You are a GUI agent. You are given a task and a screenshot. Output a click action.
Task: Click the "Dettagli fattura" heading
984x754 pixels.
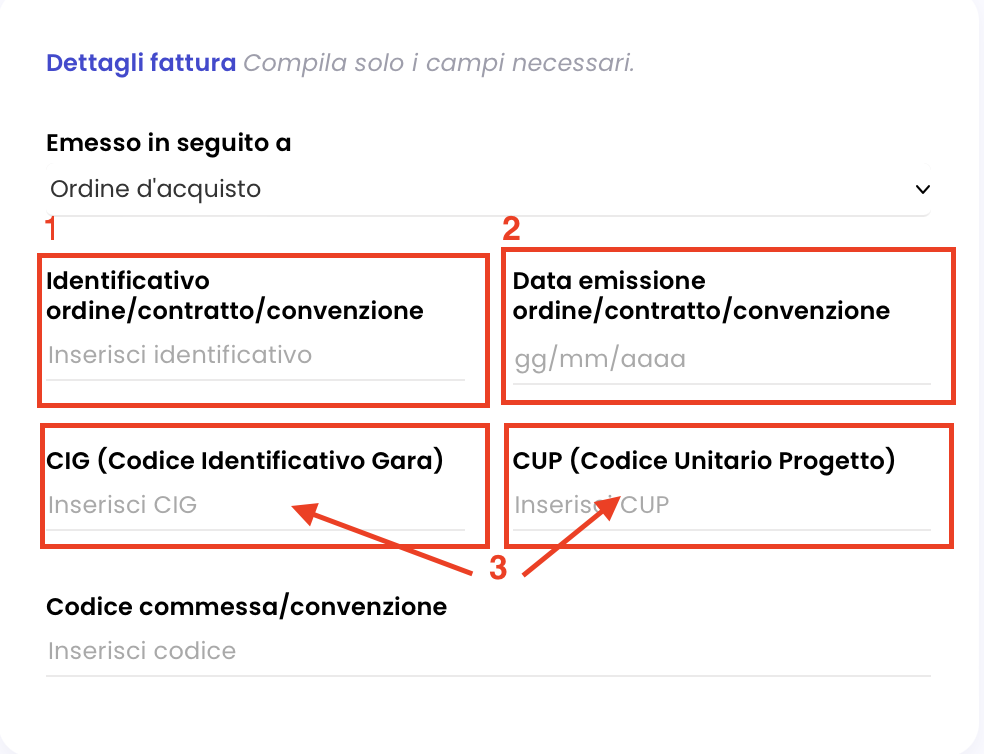[x=141, y=63]
